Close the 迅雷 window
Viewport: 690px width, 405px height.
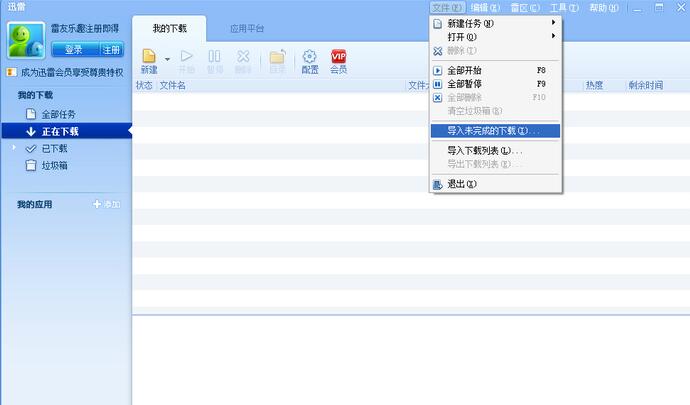(x=681, y=7)
